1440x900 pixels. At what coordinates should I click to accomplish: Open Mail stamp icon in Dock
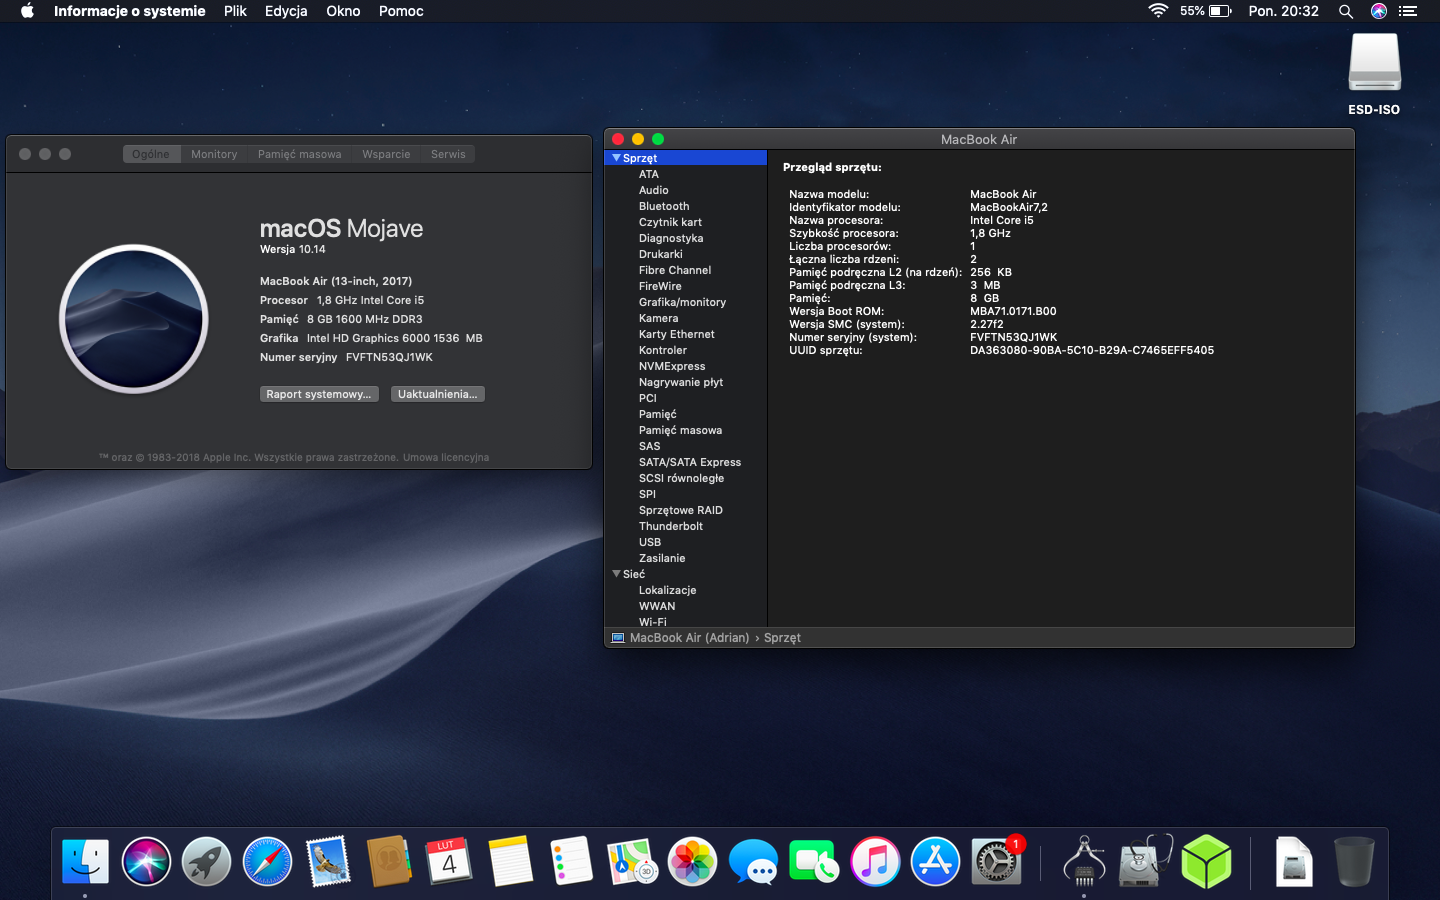[x=328, y=861]
